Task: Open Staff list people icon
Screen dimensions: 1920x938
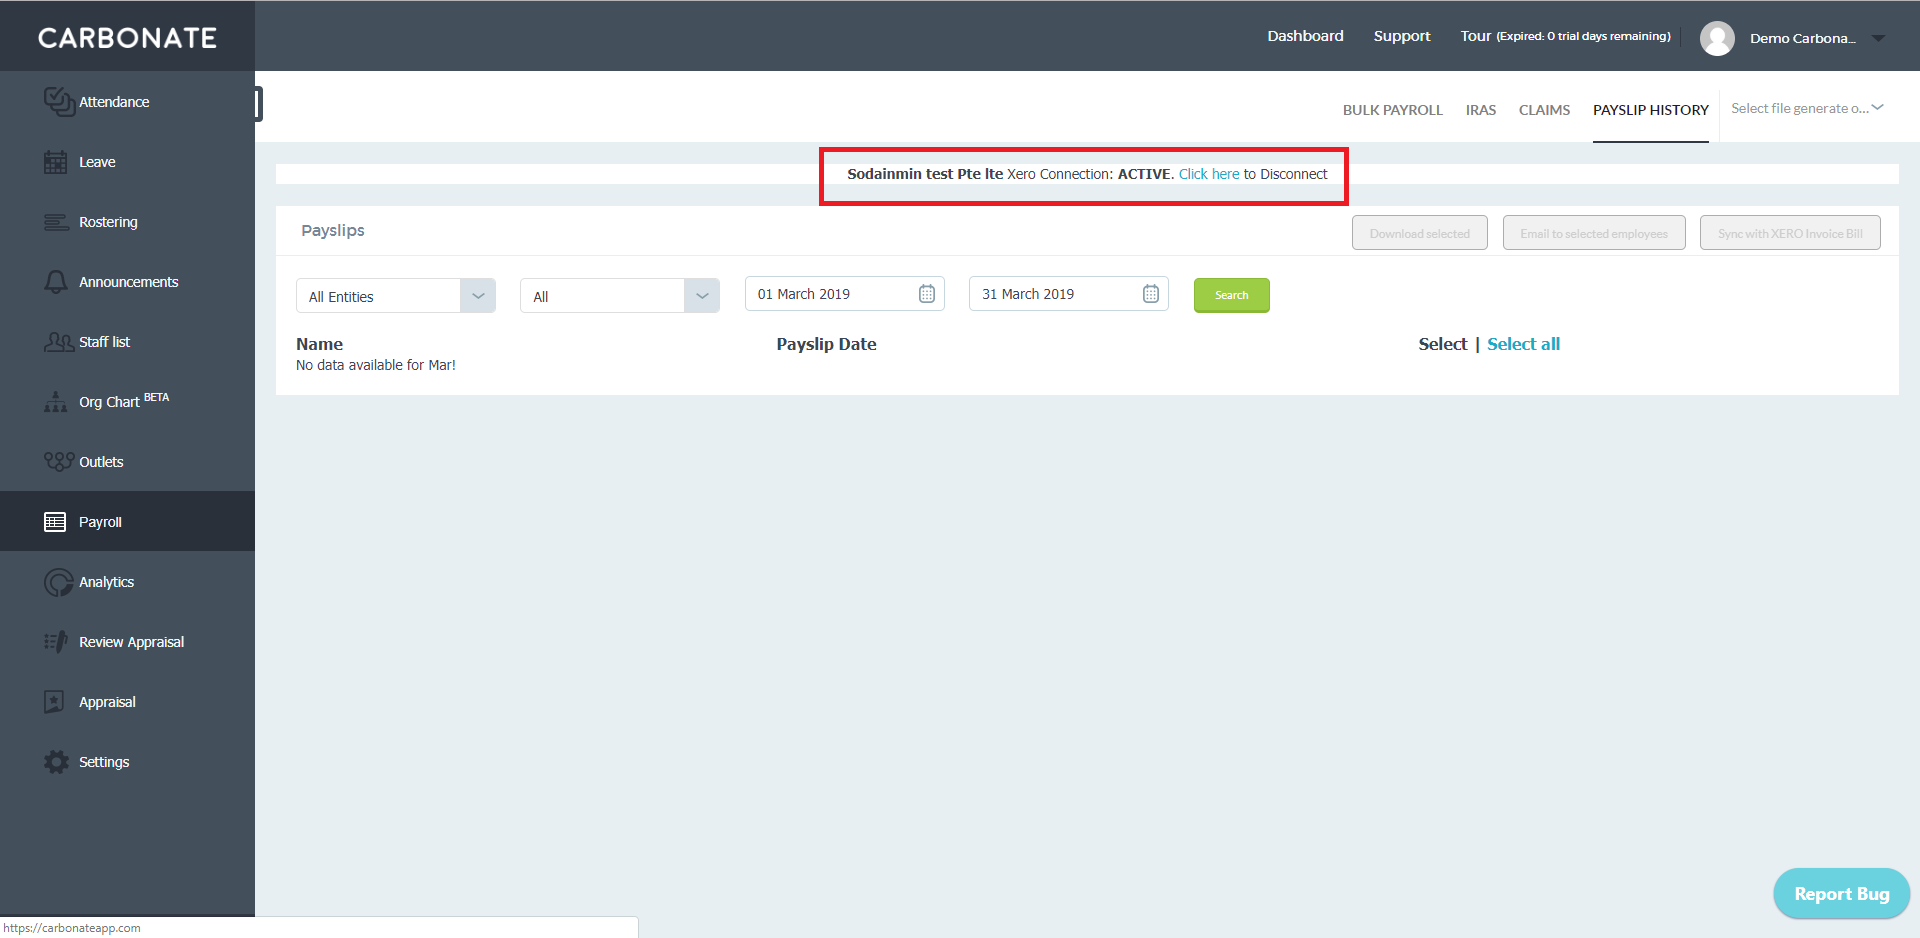Action: pos(58,342)
